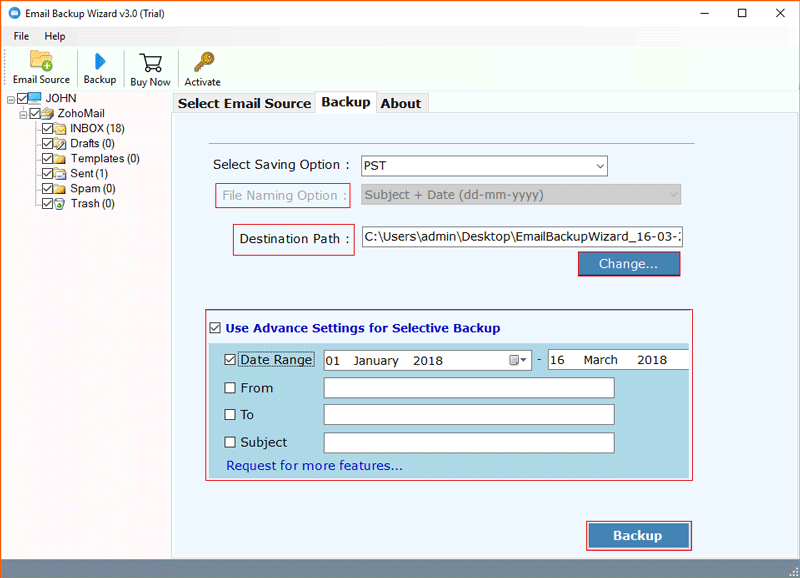Screen dimensions: 800x578
Task: Uncheck the Drafts (0) checkbox
Action: (x=47, y=143)
